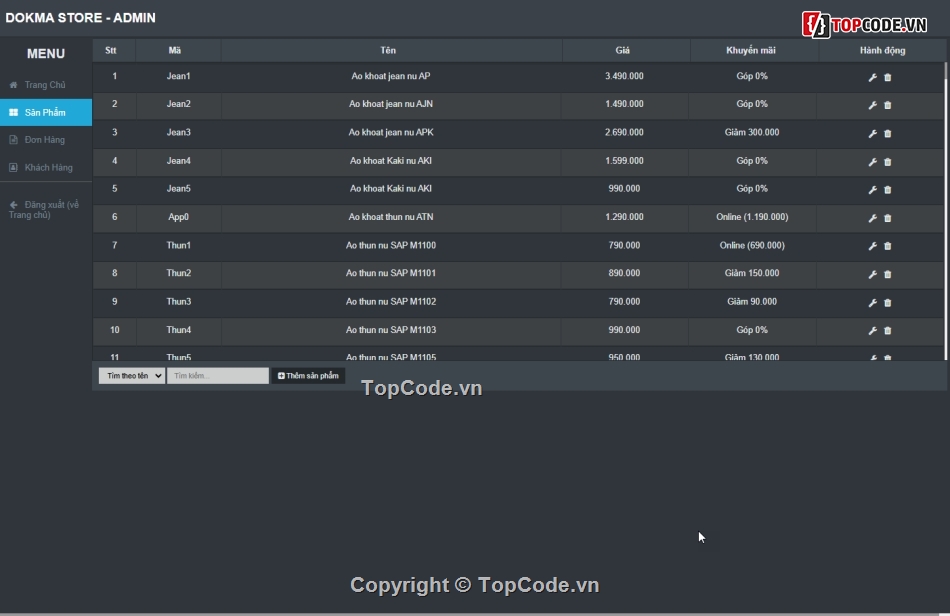Delete product Thun1 via trash icon

[x=888, y=246]
